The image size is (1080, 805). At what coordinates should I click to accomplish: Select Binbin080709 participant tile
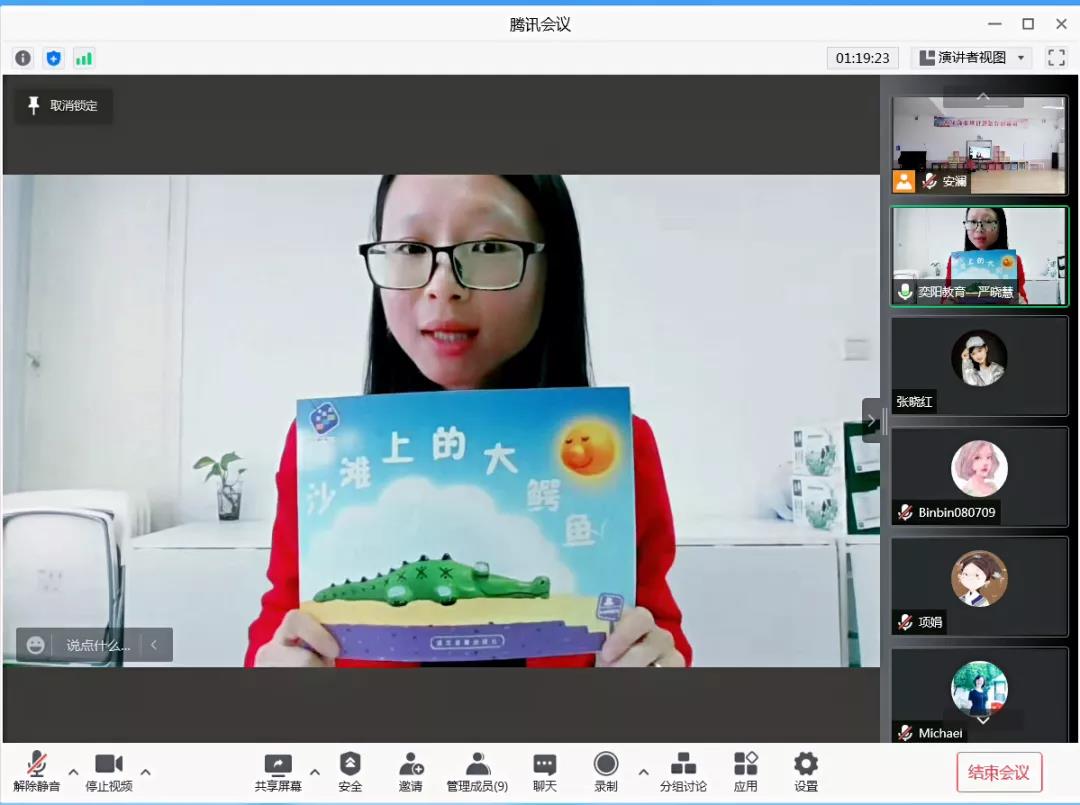979,477
